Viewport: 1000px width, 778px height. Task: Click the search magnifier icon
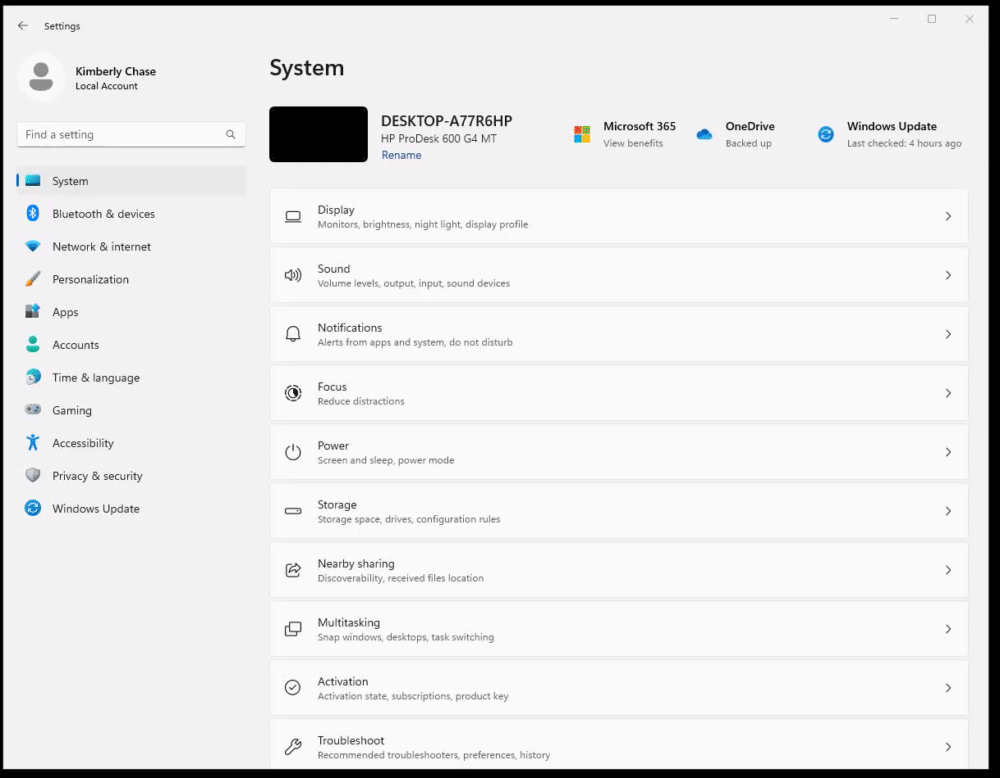230,134
